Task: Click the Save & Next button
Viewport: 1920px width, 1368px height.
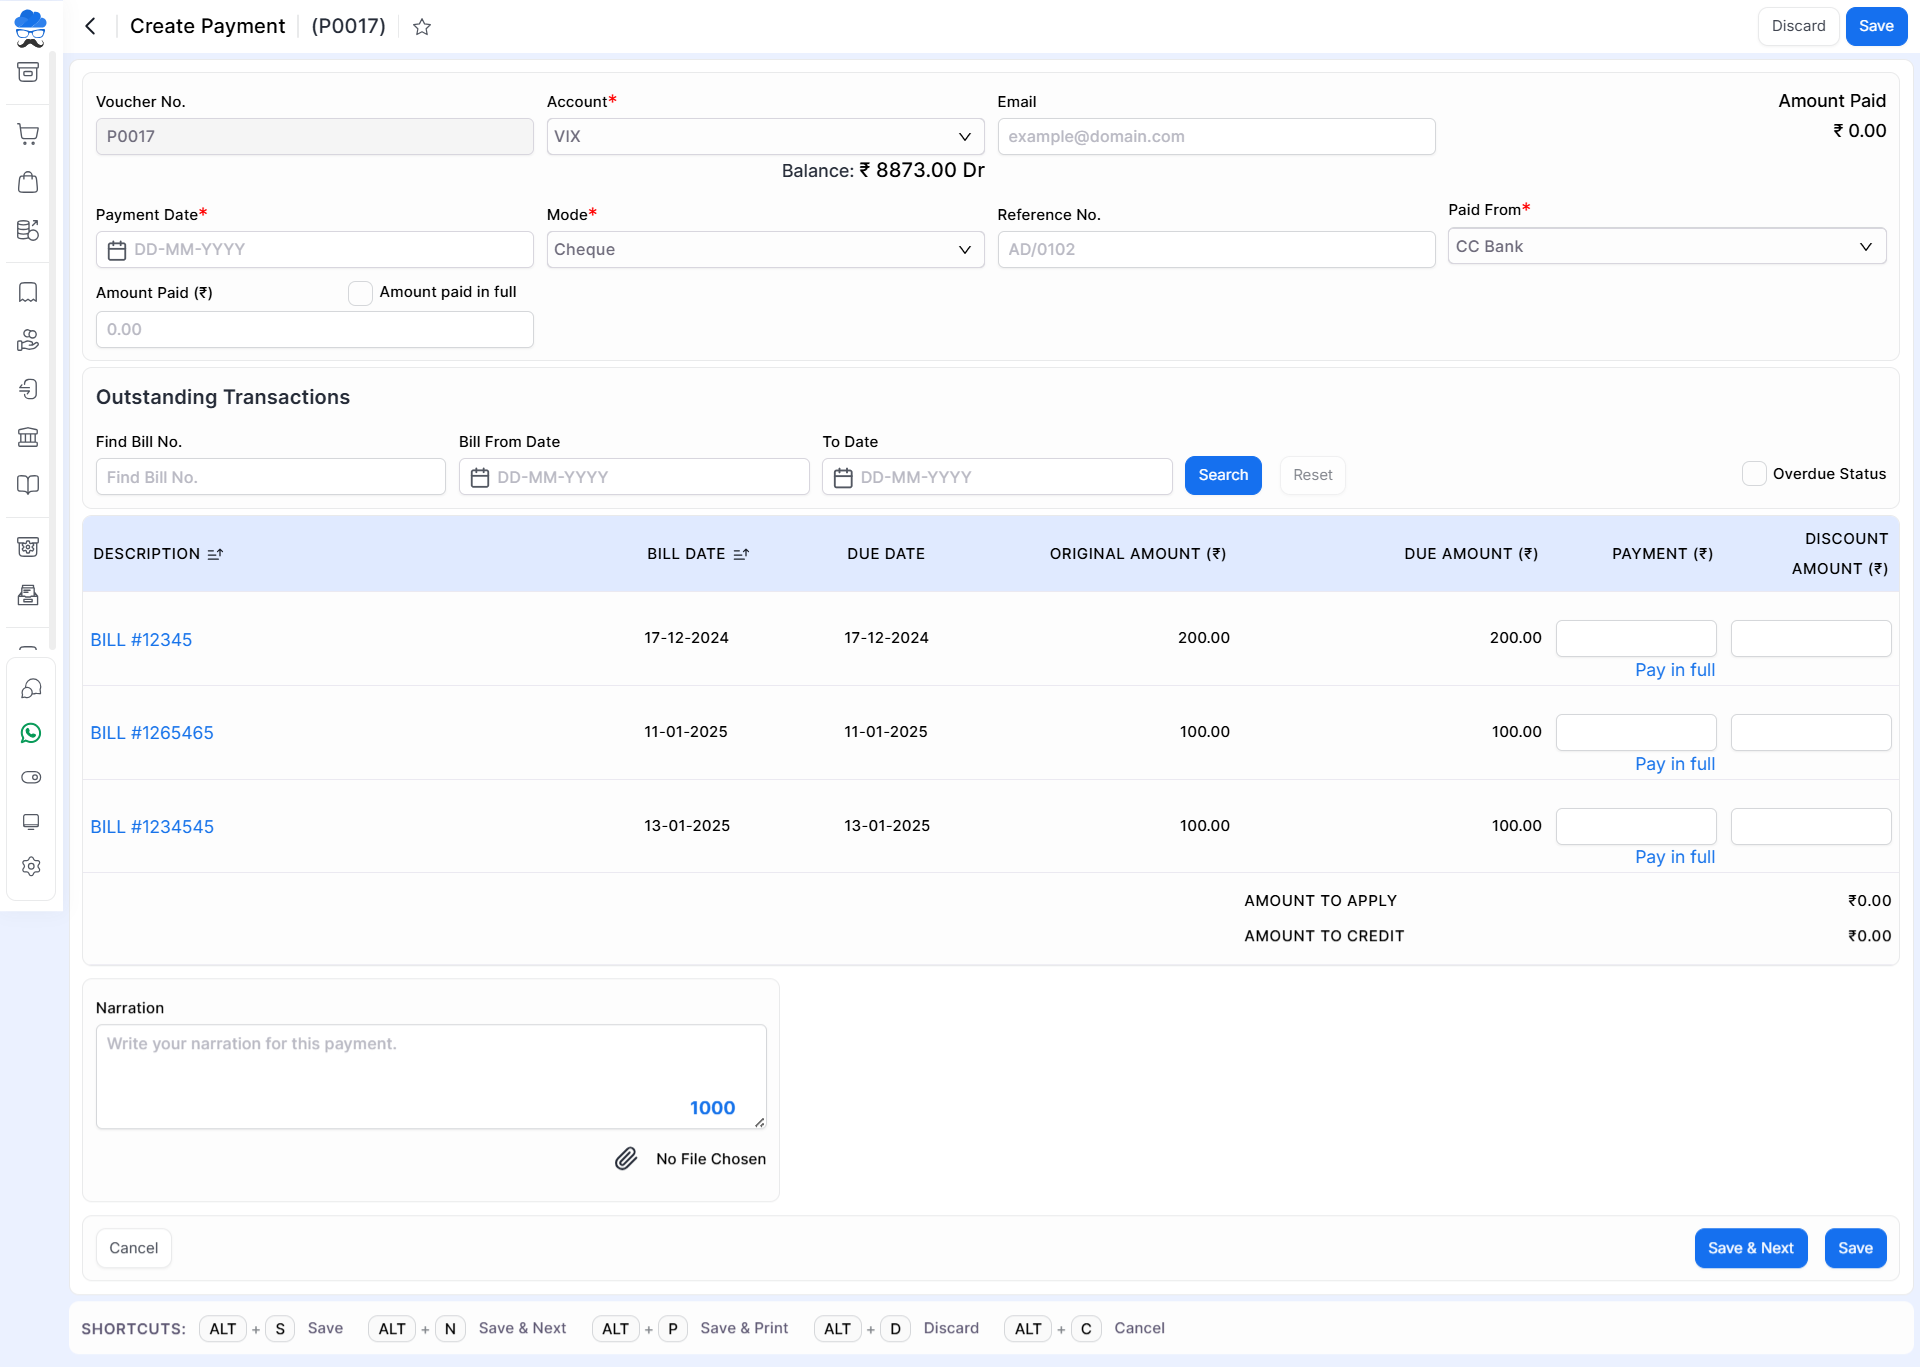Action: click(x=1750, y=1248)
